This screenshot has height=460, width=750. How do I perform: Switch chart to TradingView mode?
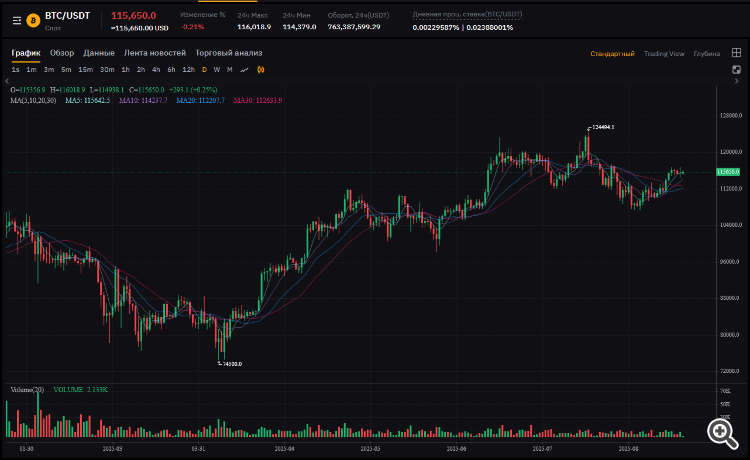[x=664, y=53]
